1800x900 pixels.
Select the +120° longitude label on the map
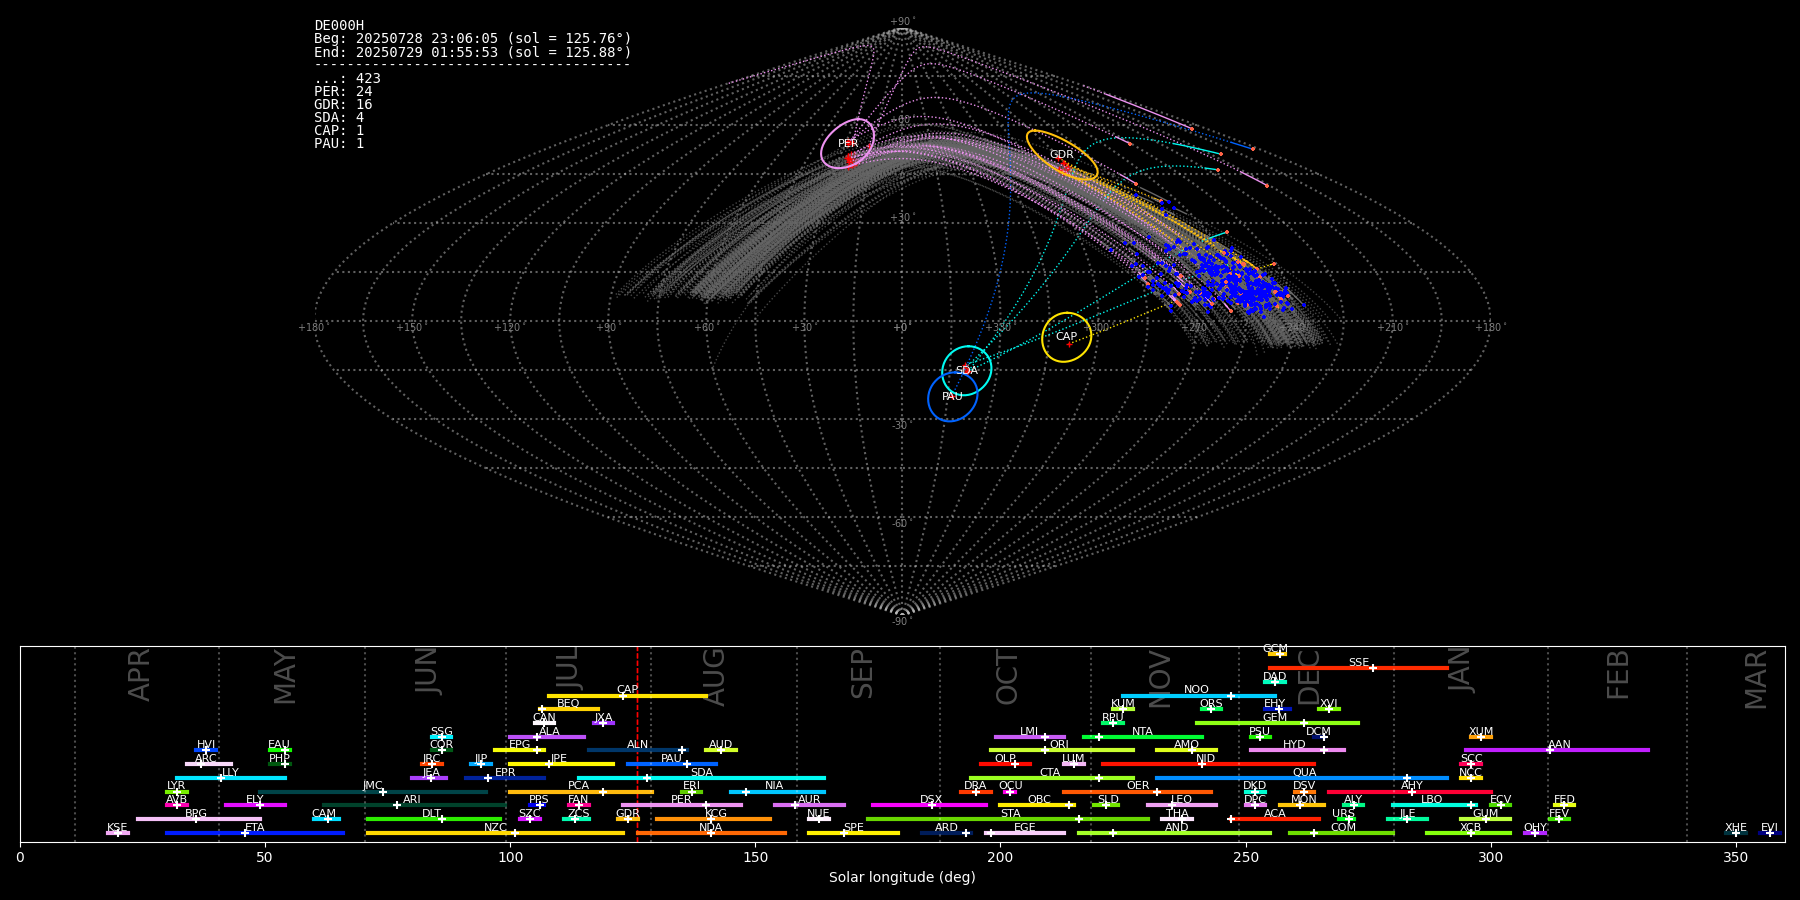pos(507,327)
